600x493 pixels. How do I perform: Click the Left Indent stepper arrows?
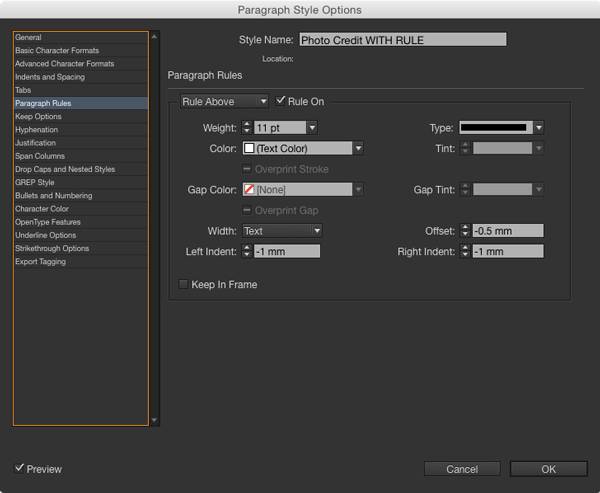(x=247, y=251)
